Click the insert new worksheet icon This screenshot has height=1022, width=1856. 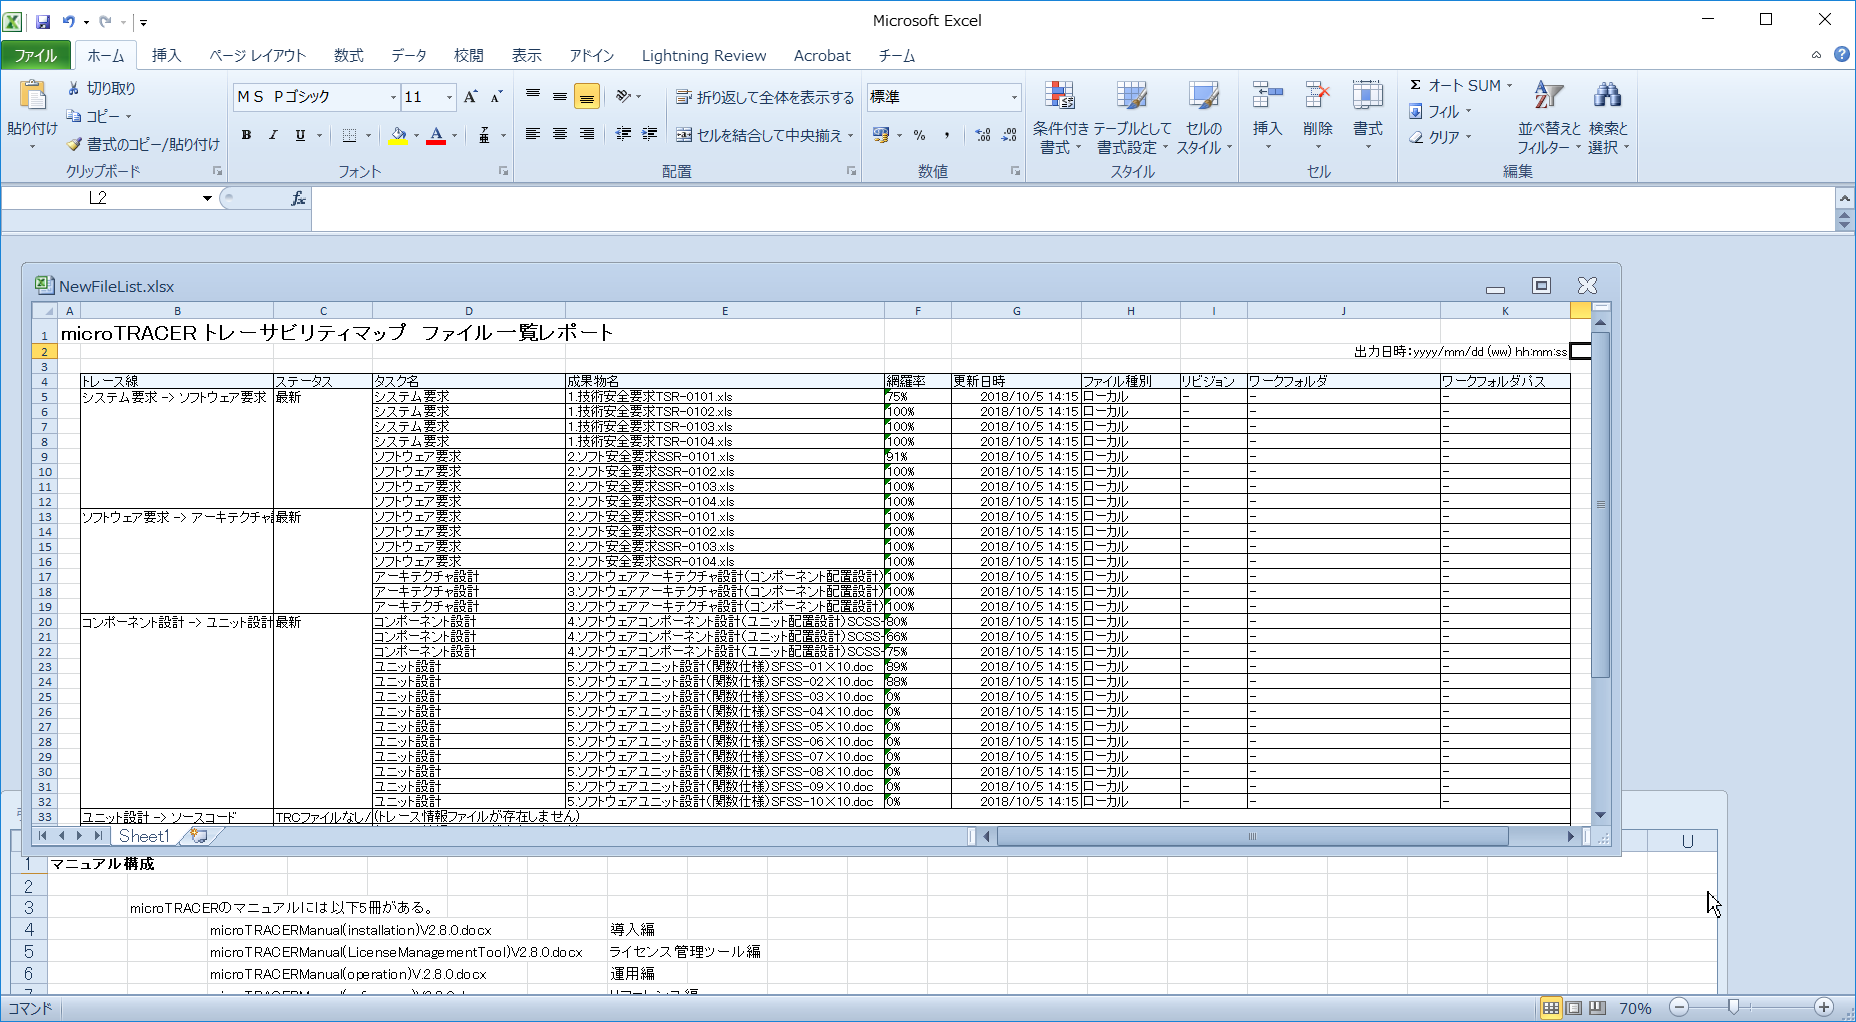(199, 836)
